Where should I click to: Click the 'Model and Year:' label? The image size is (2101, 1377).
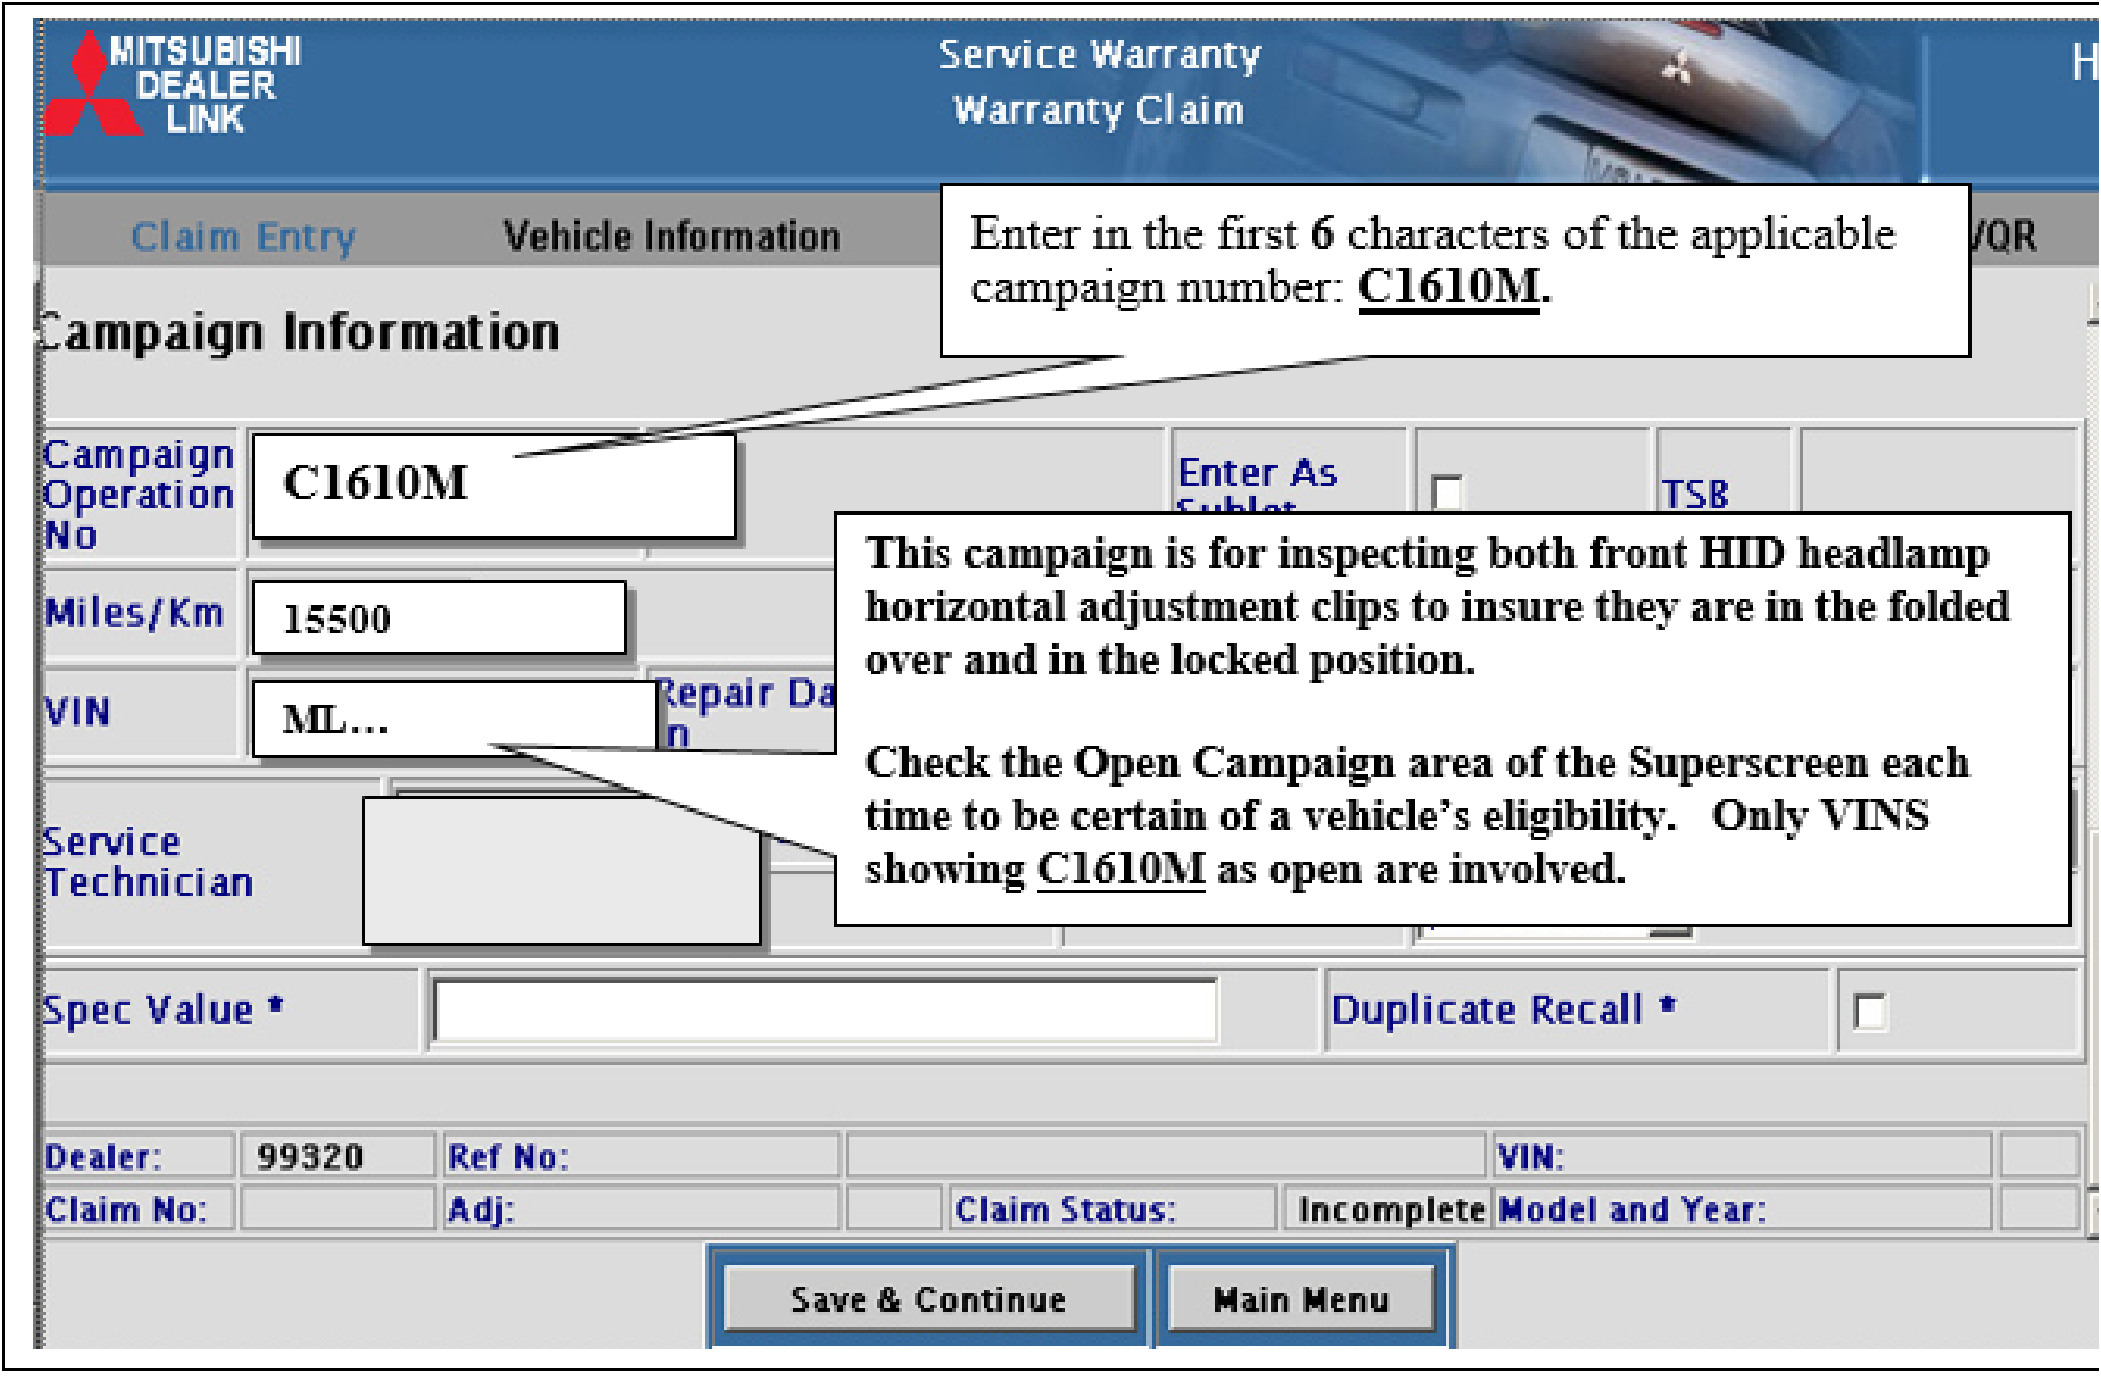pyautogui.click(x=1633, y=1210)
